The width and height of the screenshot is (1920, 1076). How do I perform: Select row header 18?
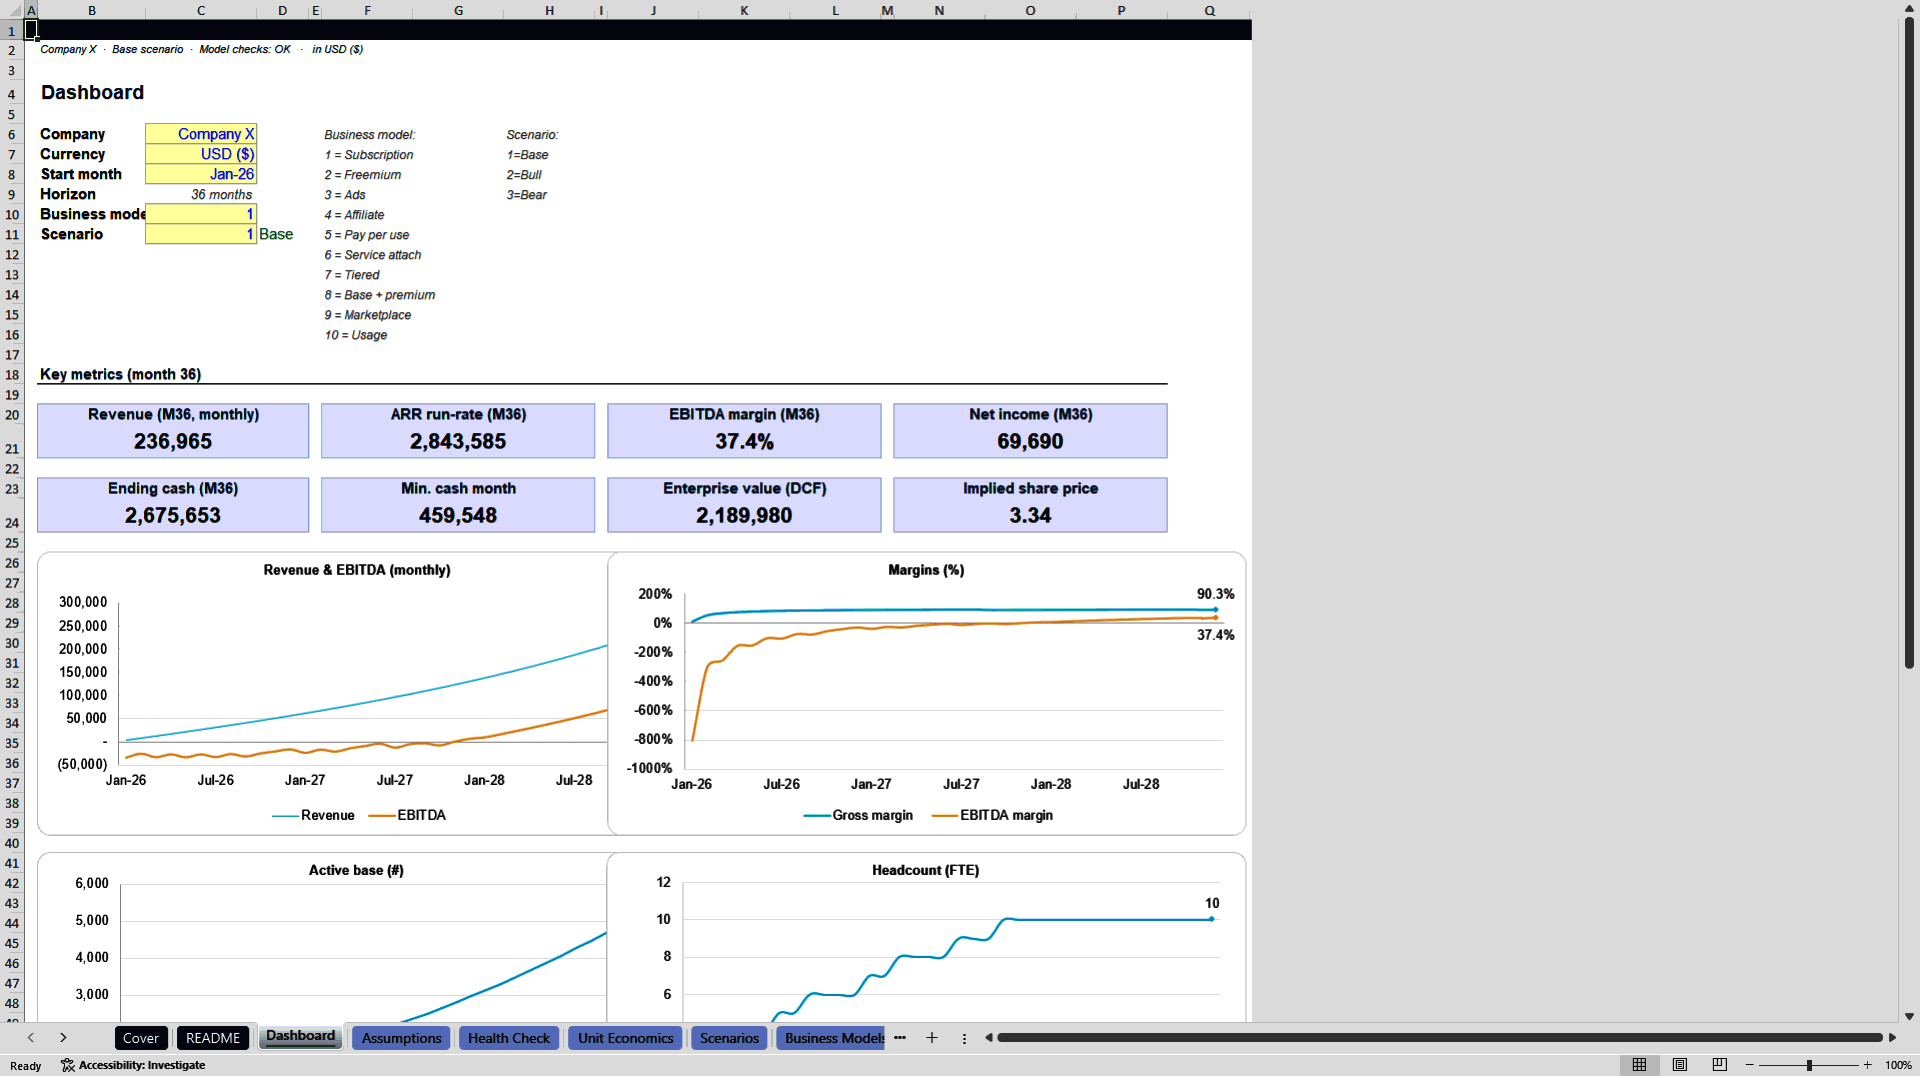(12, 375)
